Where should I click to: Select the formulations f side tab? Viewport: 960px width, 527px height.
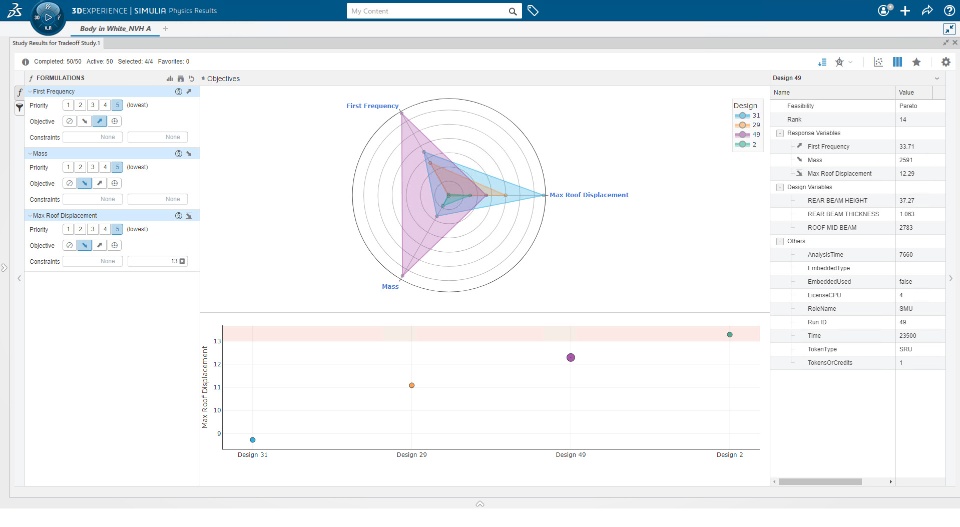(x=20, y=92)
